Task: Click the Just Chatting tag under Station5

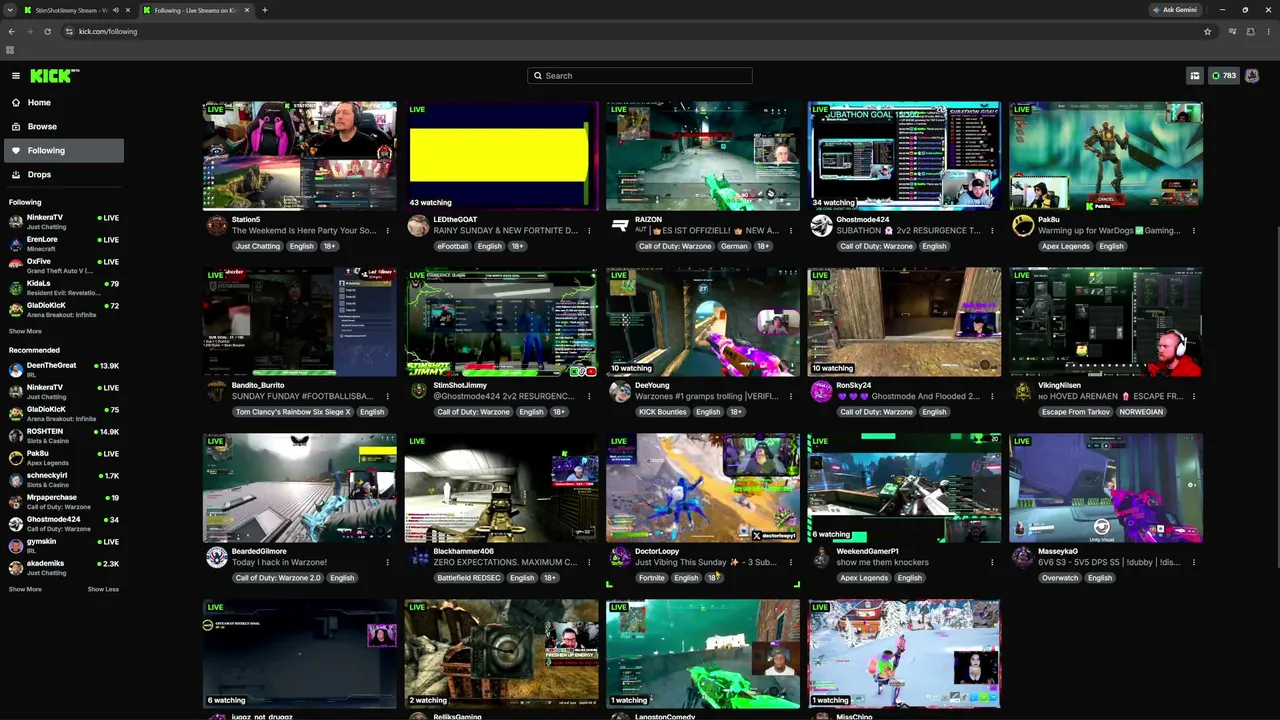Action: click(x=258, y=246)
